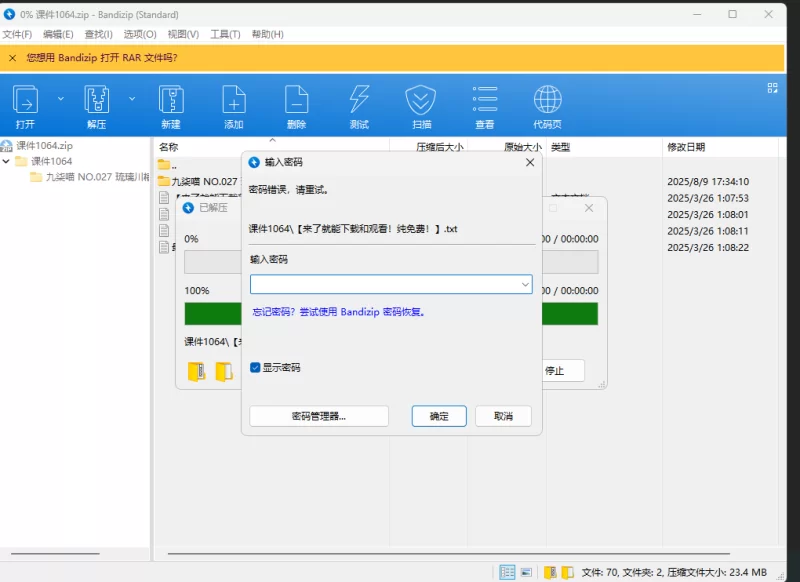
Task: Click second folder icon in extraction window
Action: click(223, 371)
